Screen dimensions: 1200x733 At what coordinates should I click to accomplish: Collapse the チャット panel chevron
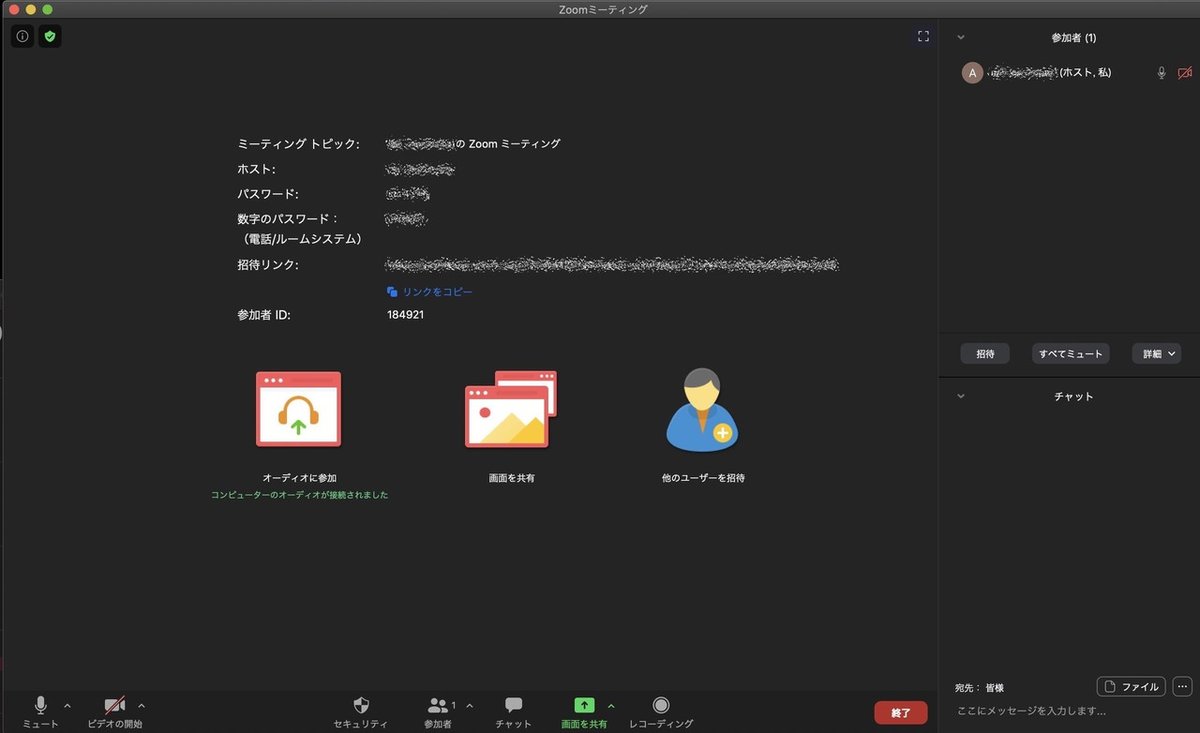click(960, 396)
